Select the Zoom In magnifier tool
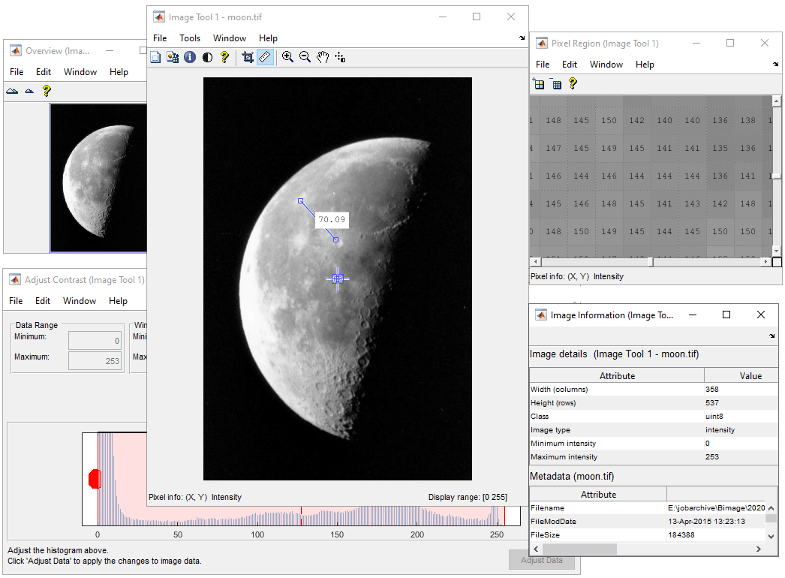This screenshot has width=785, height=578. click(288, 57)
